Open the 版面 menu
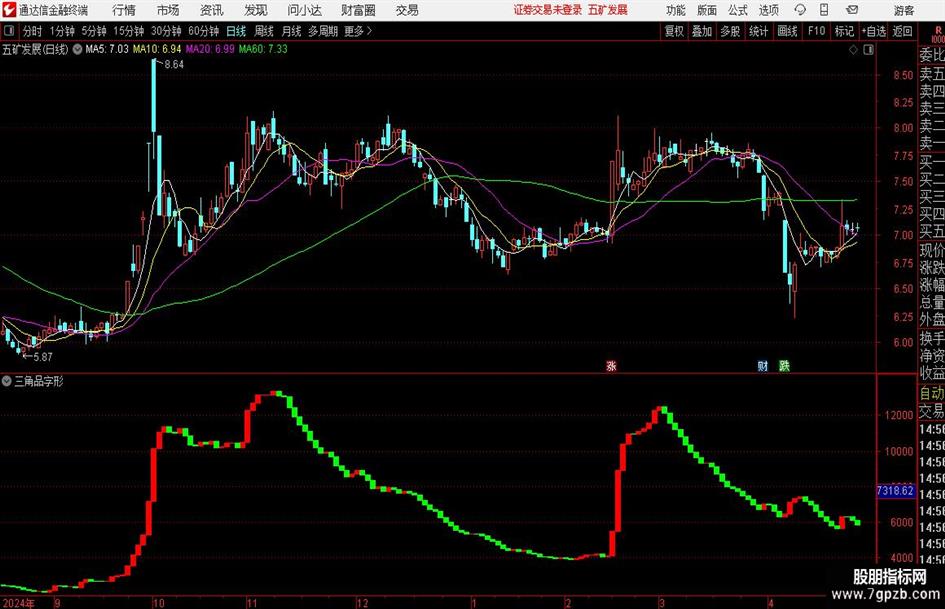 coord(707,10)
